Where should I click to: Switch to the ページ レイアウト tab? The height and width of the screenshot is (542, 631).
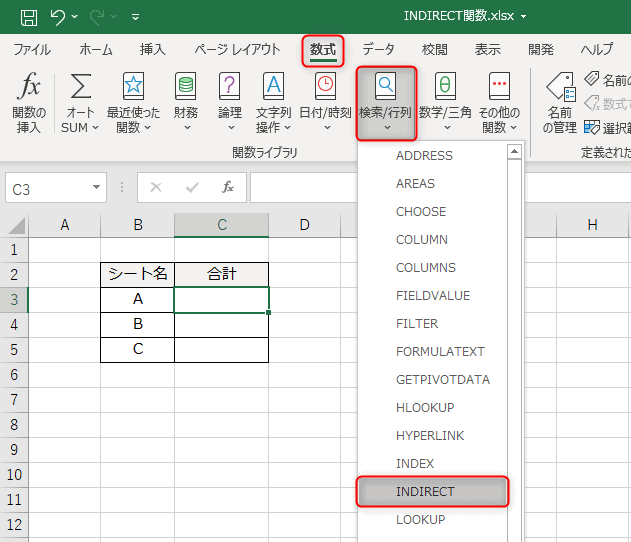(x=237, y=49)
